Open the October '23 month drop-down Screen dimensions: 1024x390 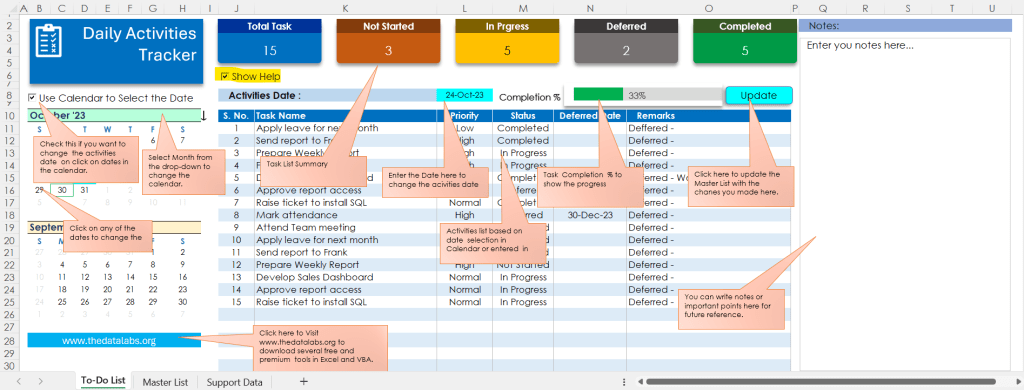coord(114,116)
